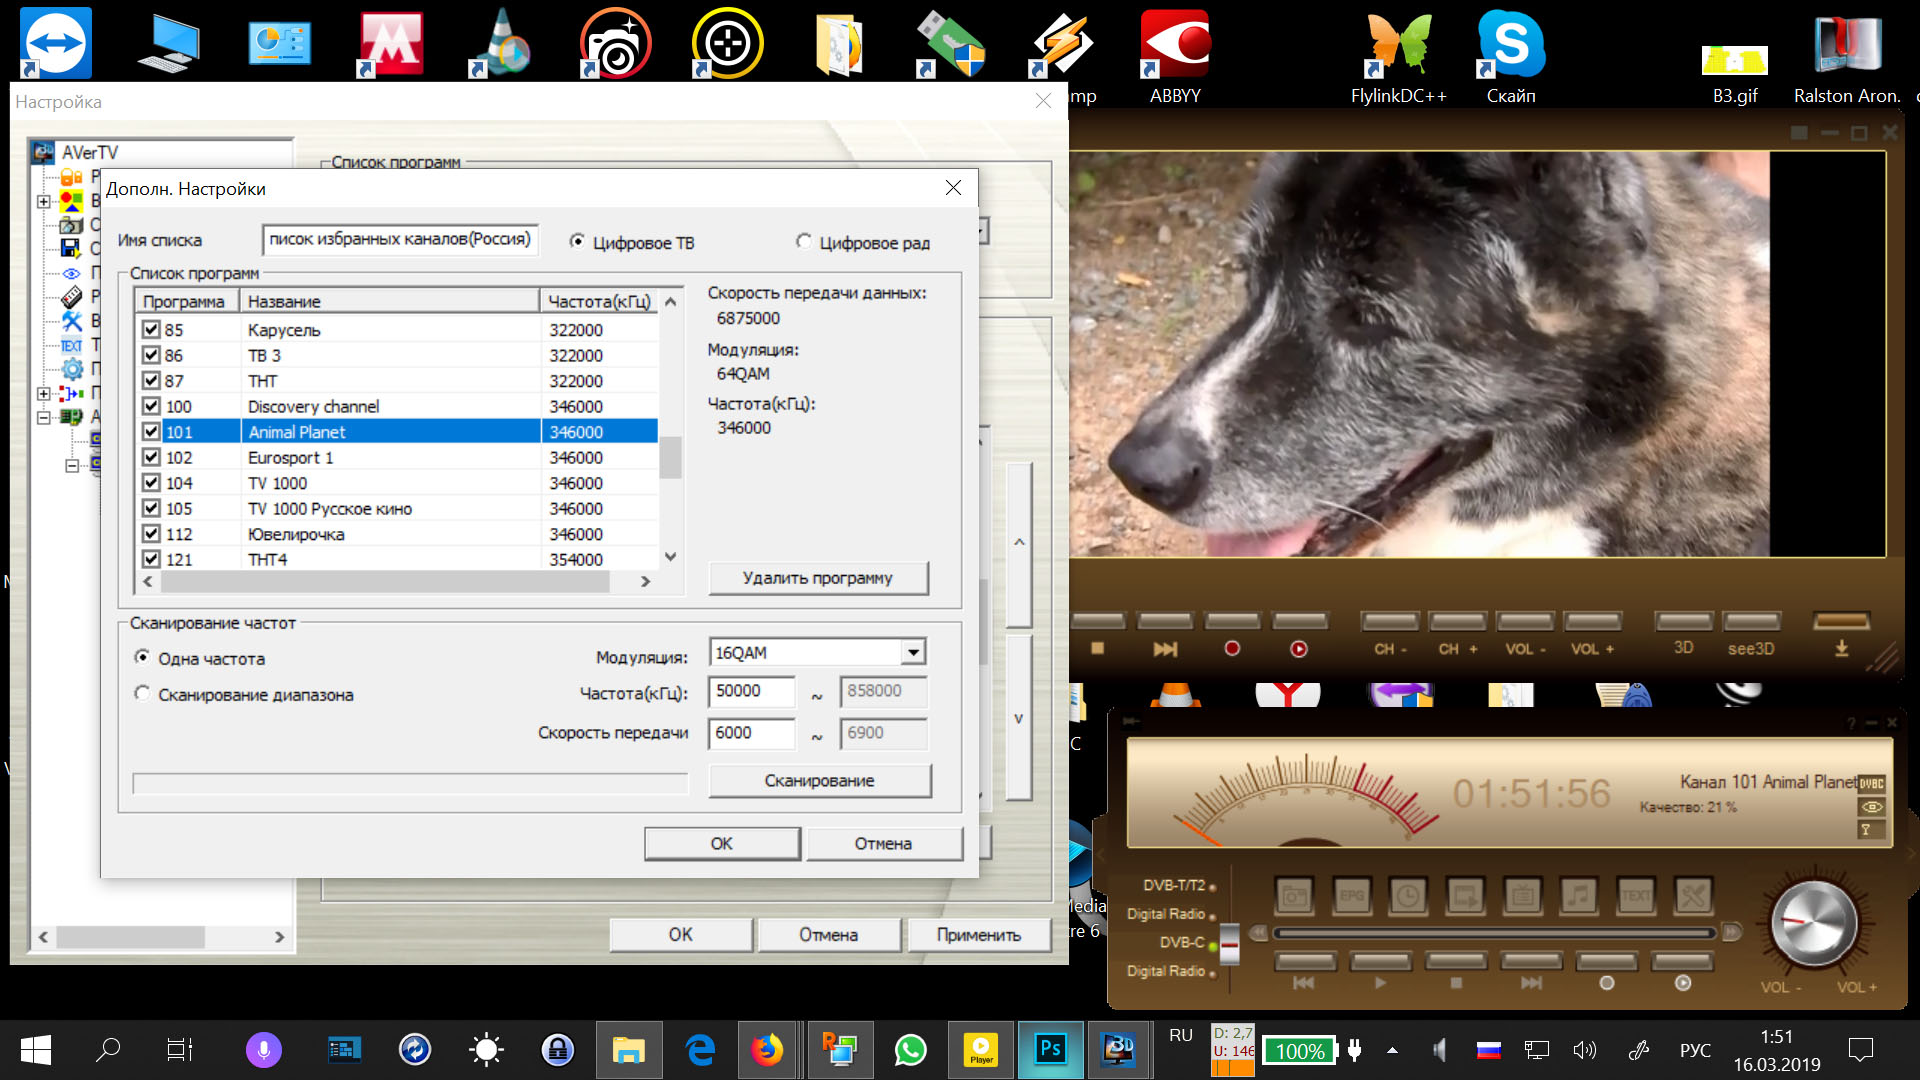Image resolution: width=1920 pixels, height=1080 pixels.
Task: Click the Удалить программу button
Action: point(818,578)
